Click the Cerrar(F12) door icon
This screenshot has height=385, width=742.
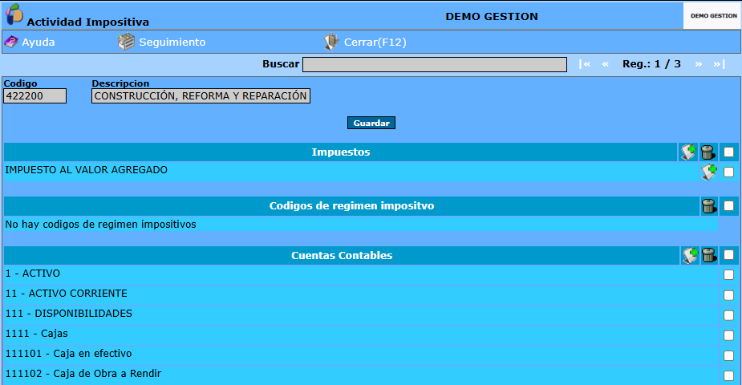click(x=331, y=42)
